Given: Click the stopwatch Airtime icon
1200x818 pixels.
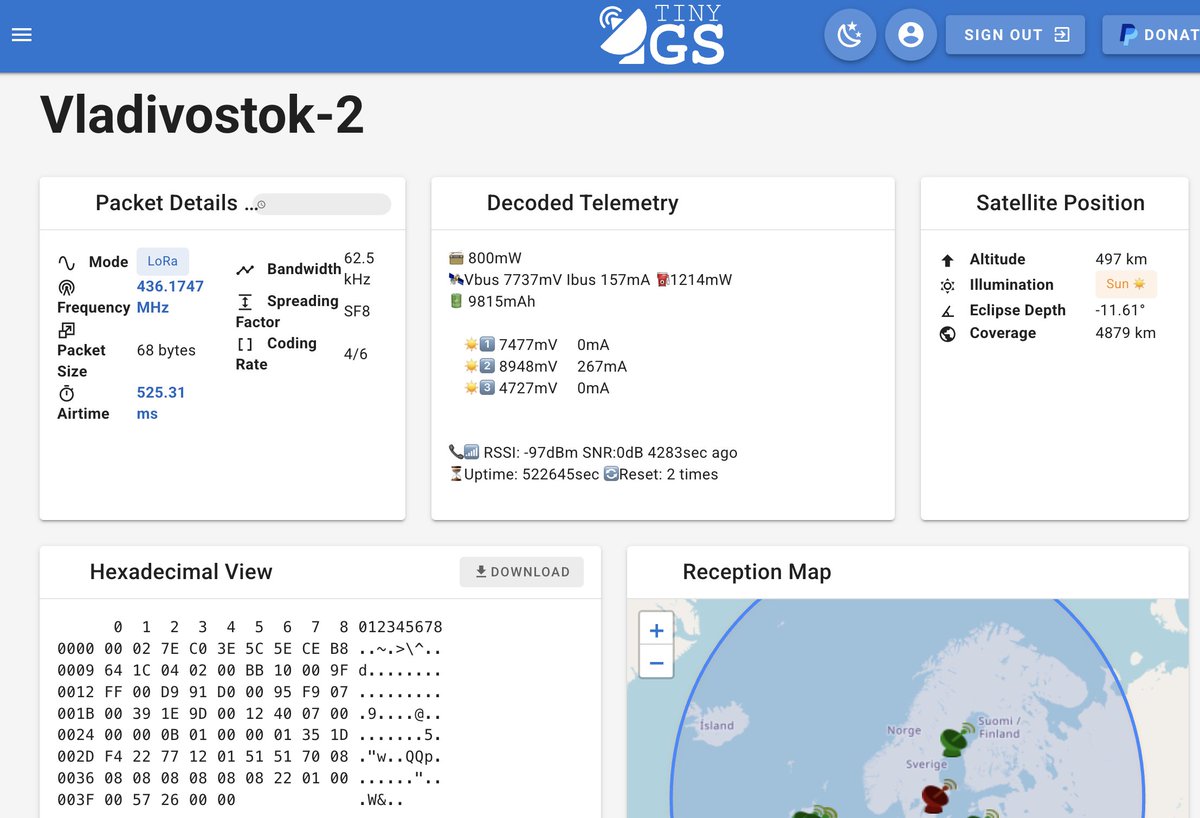Looking at the screenshot, I should coord(67,393).
